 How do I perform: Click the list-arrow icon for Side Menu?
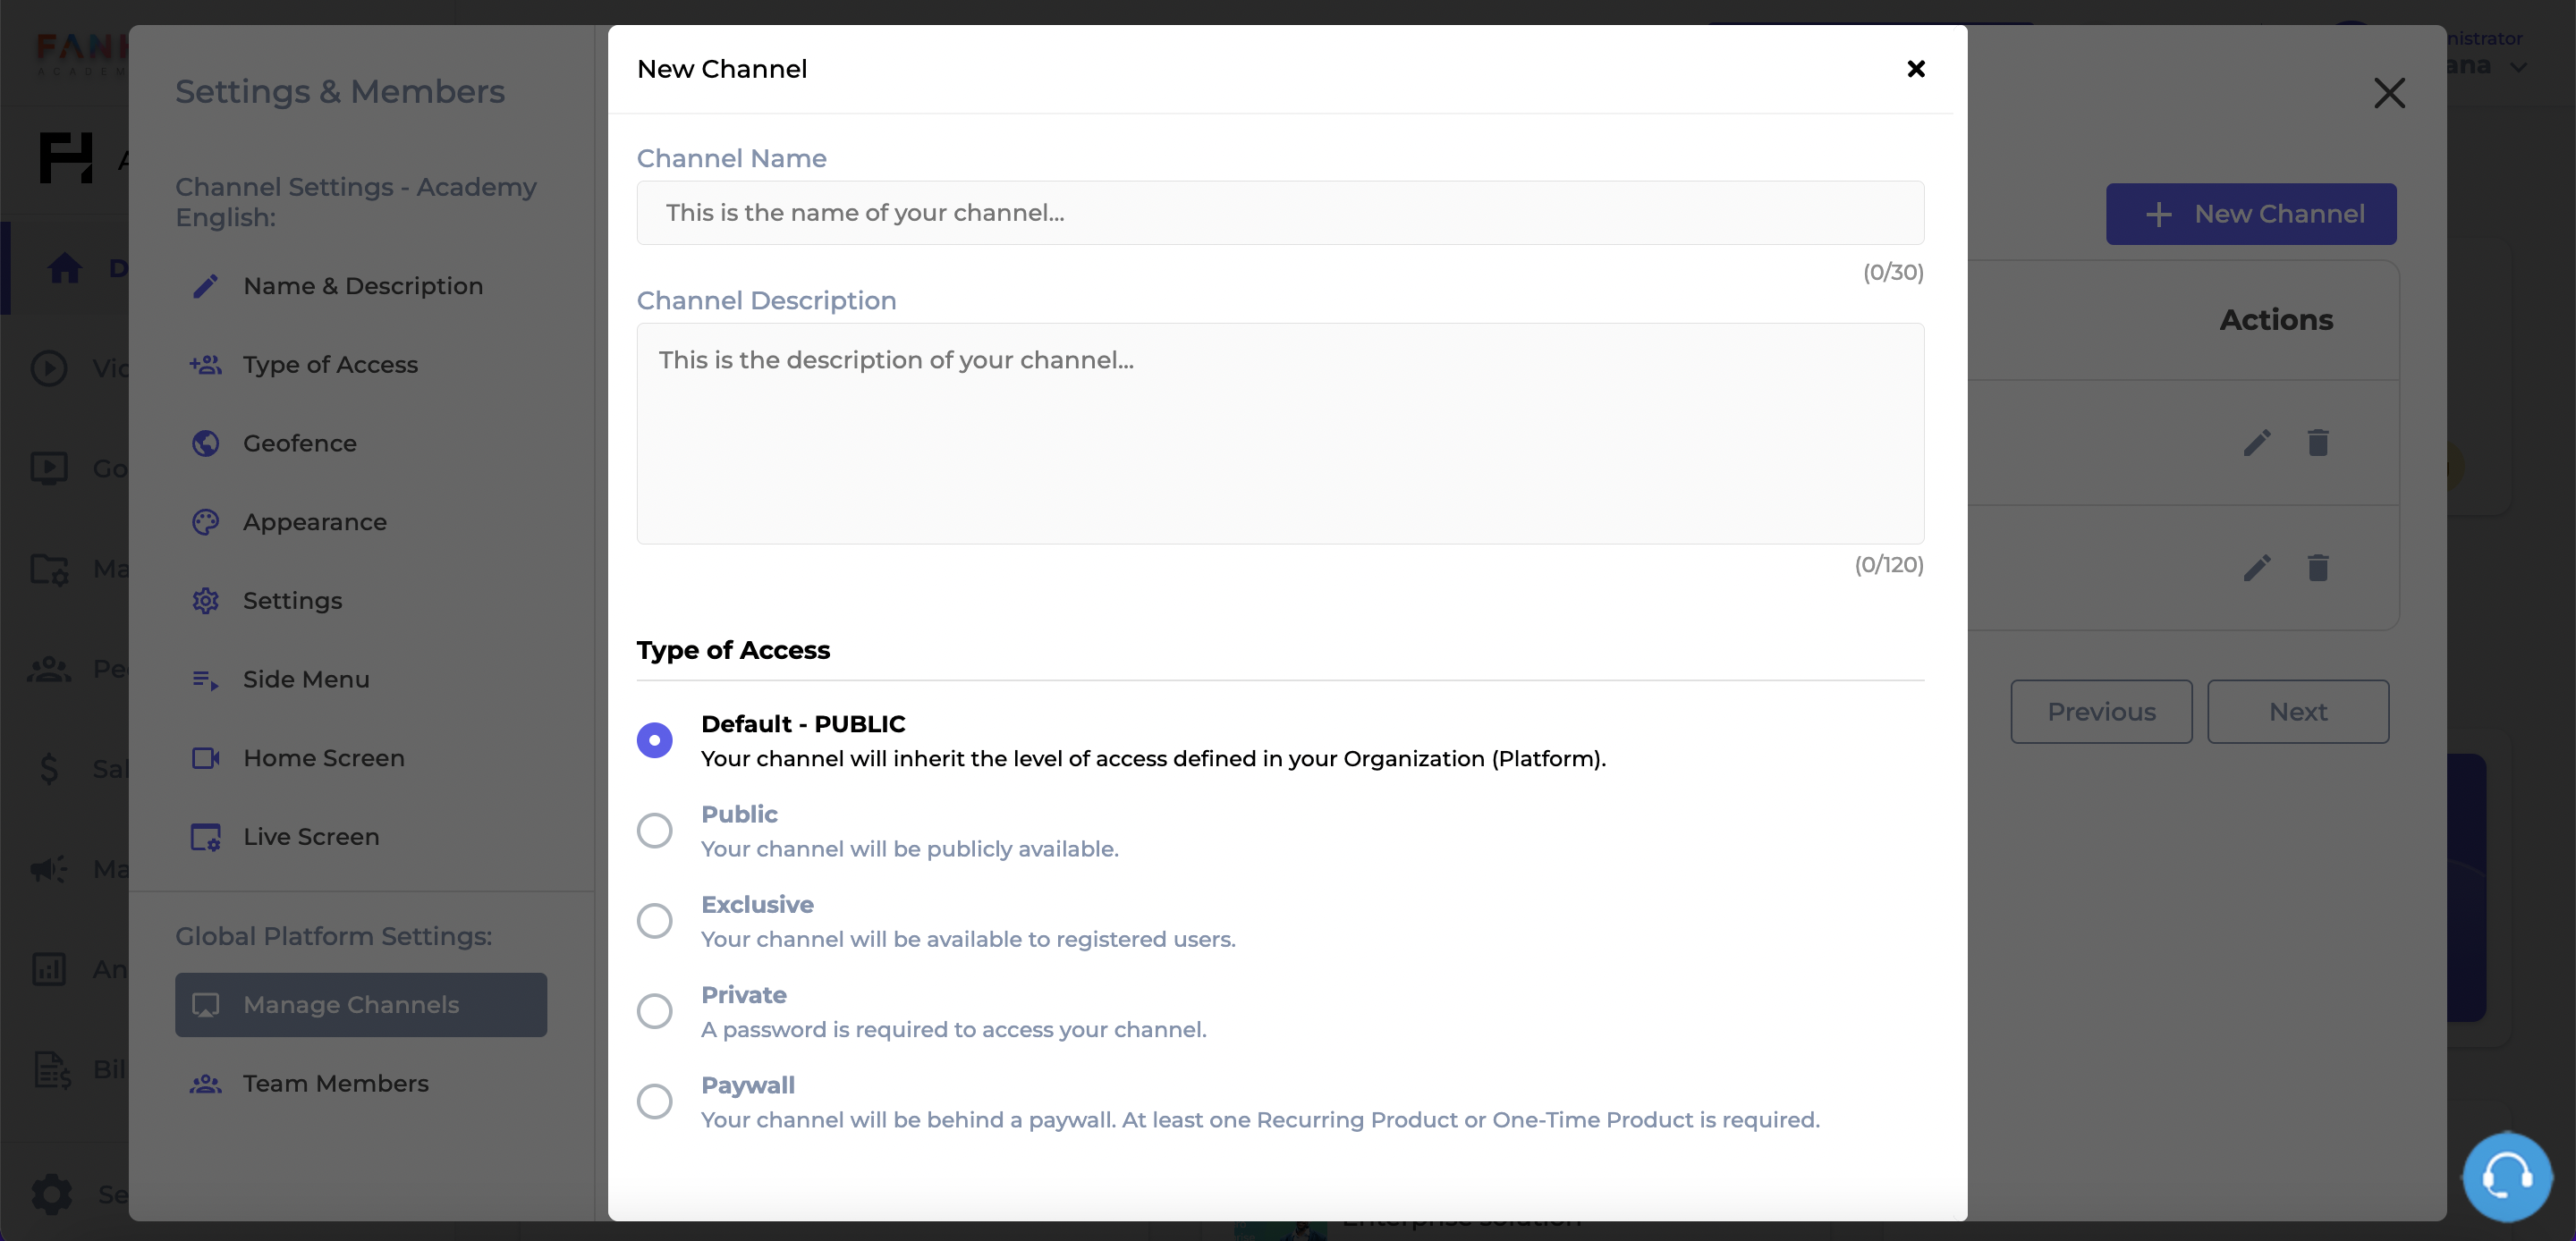tap(205, 681)
